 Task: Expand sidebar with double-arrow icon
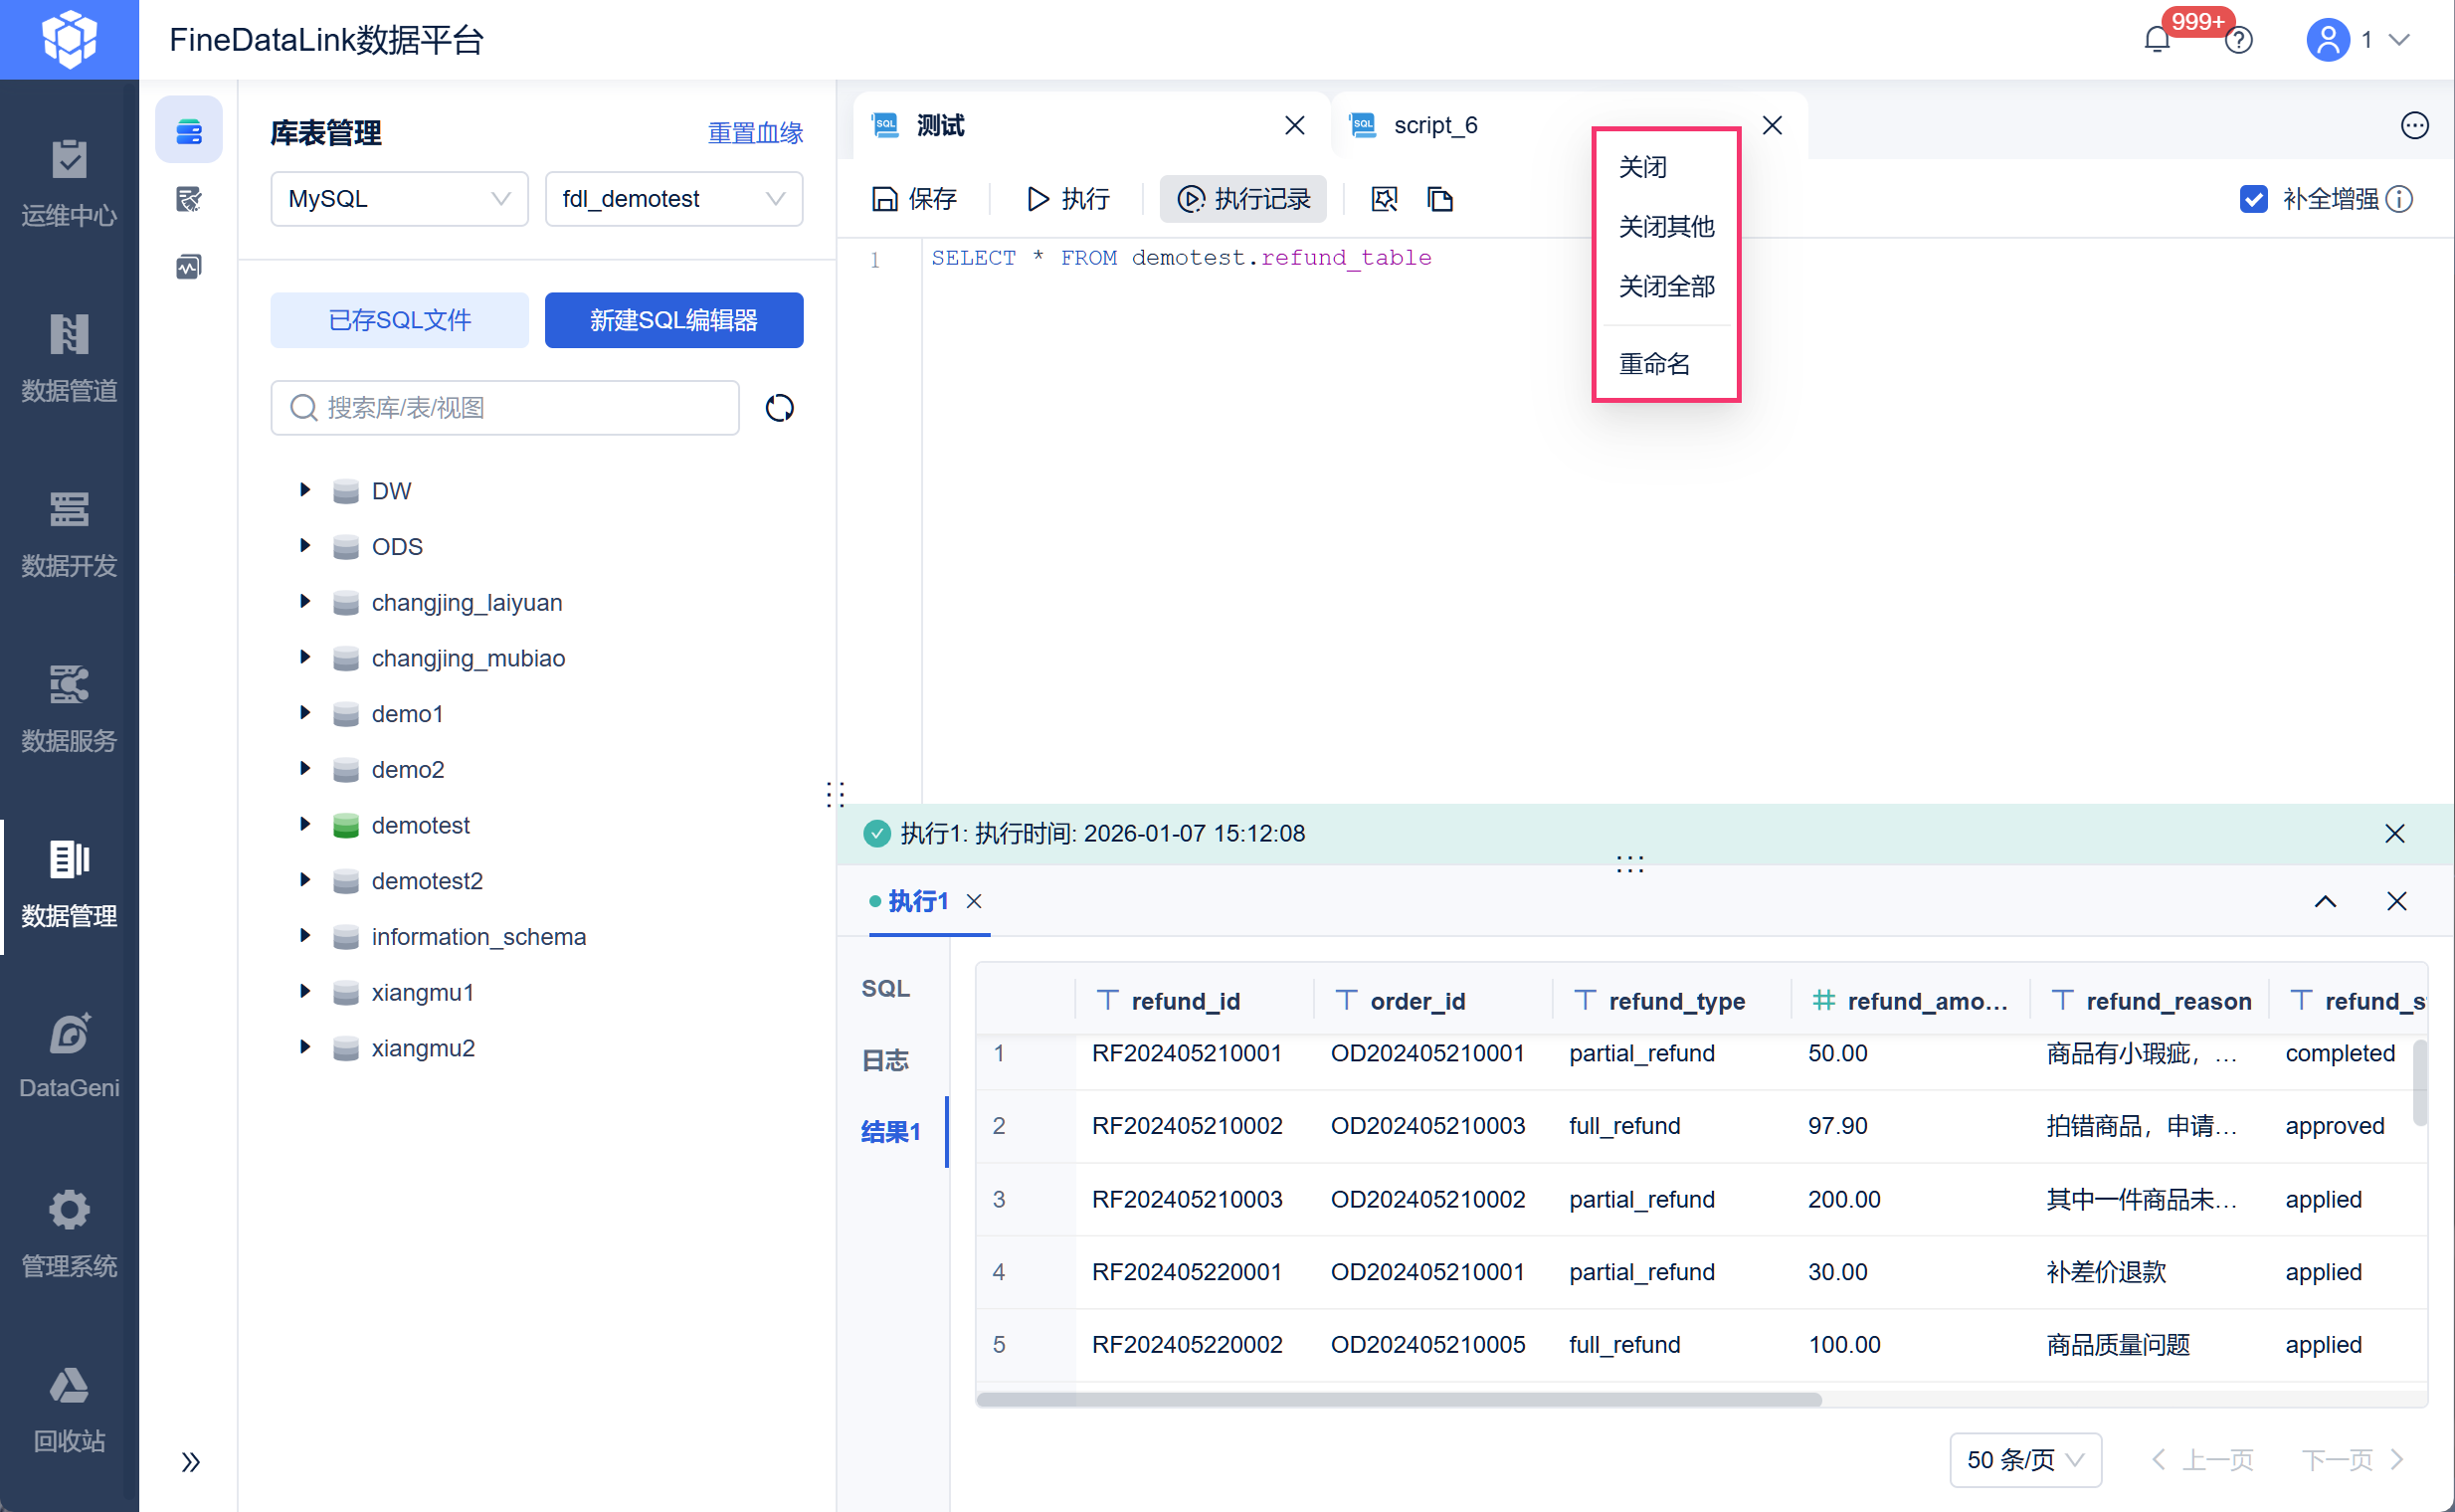coord(190,1461)
